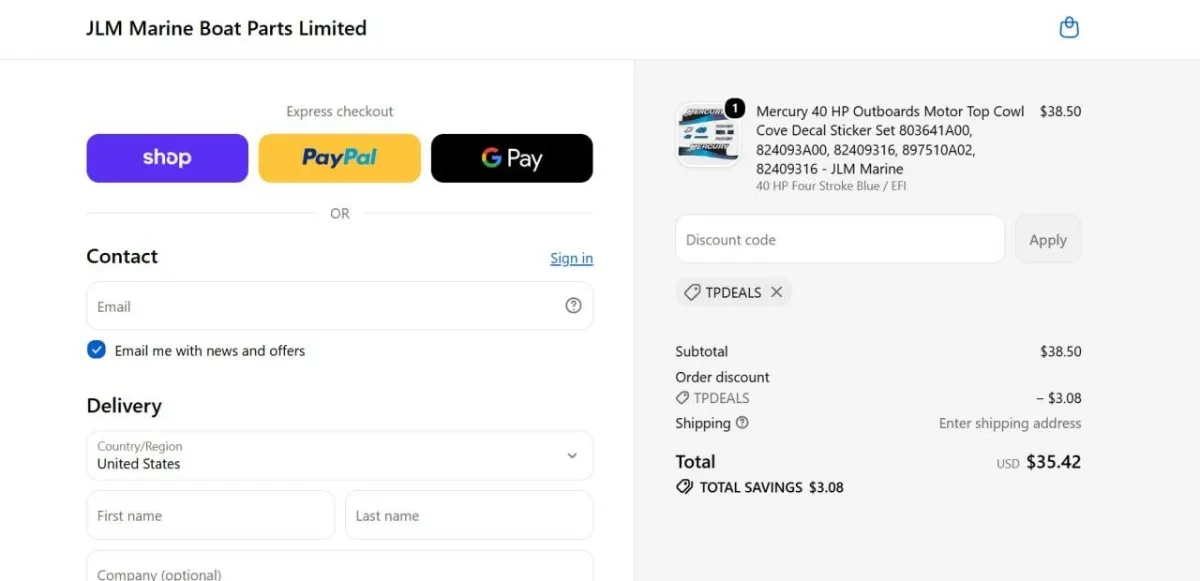
Task: Uncheck Email me with news and offers
Action: click(x=96, y=350)
